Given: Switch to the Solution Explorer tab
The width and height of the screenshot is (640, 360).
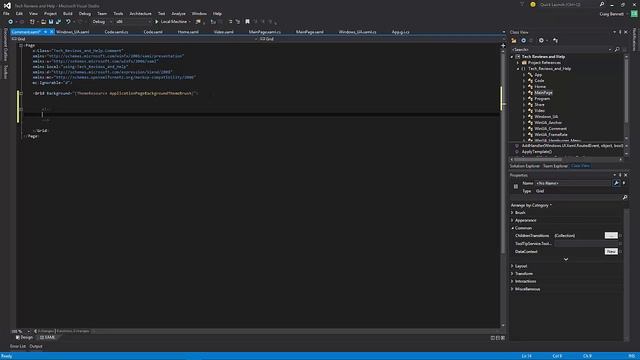Looking at the screenshot, I should (x=524, y=166).
